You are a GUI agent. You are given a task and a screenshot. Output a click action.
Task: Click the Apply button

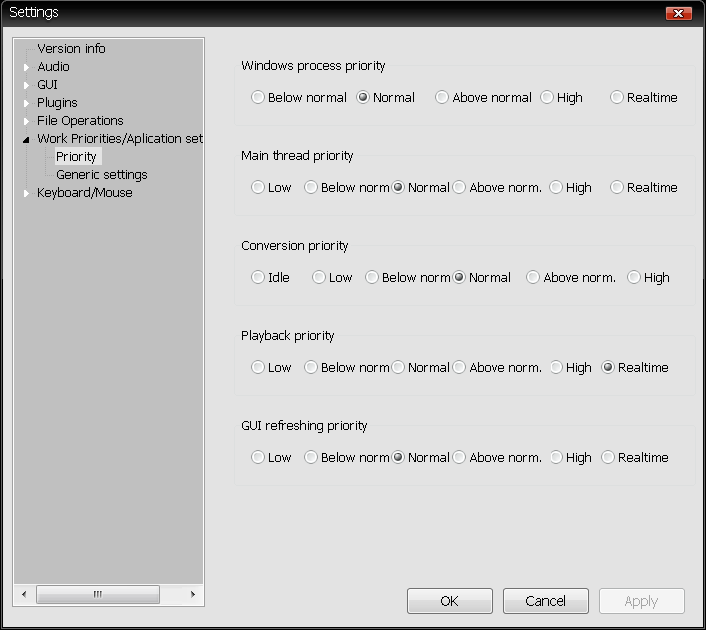tap(642, 601)
